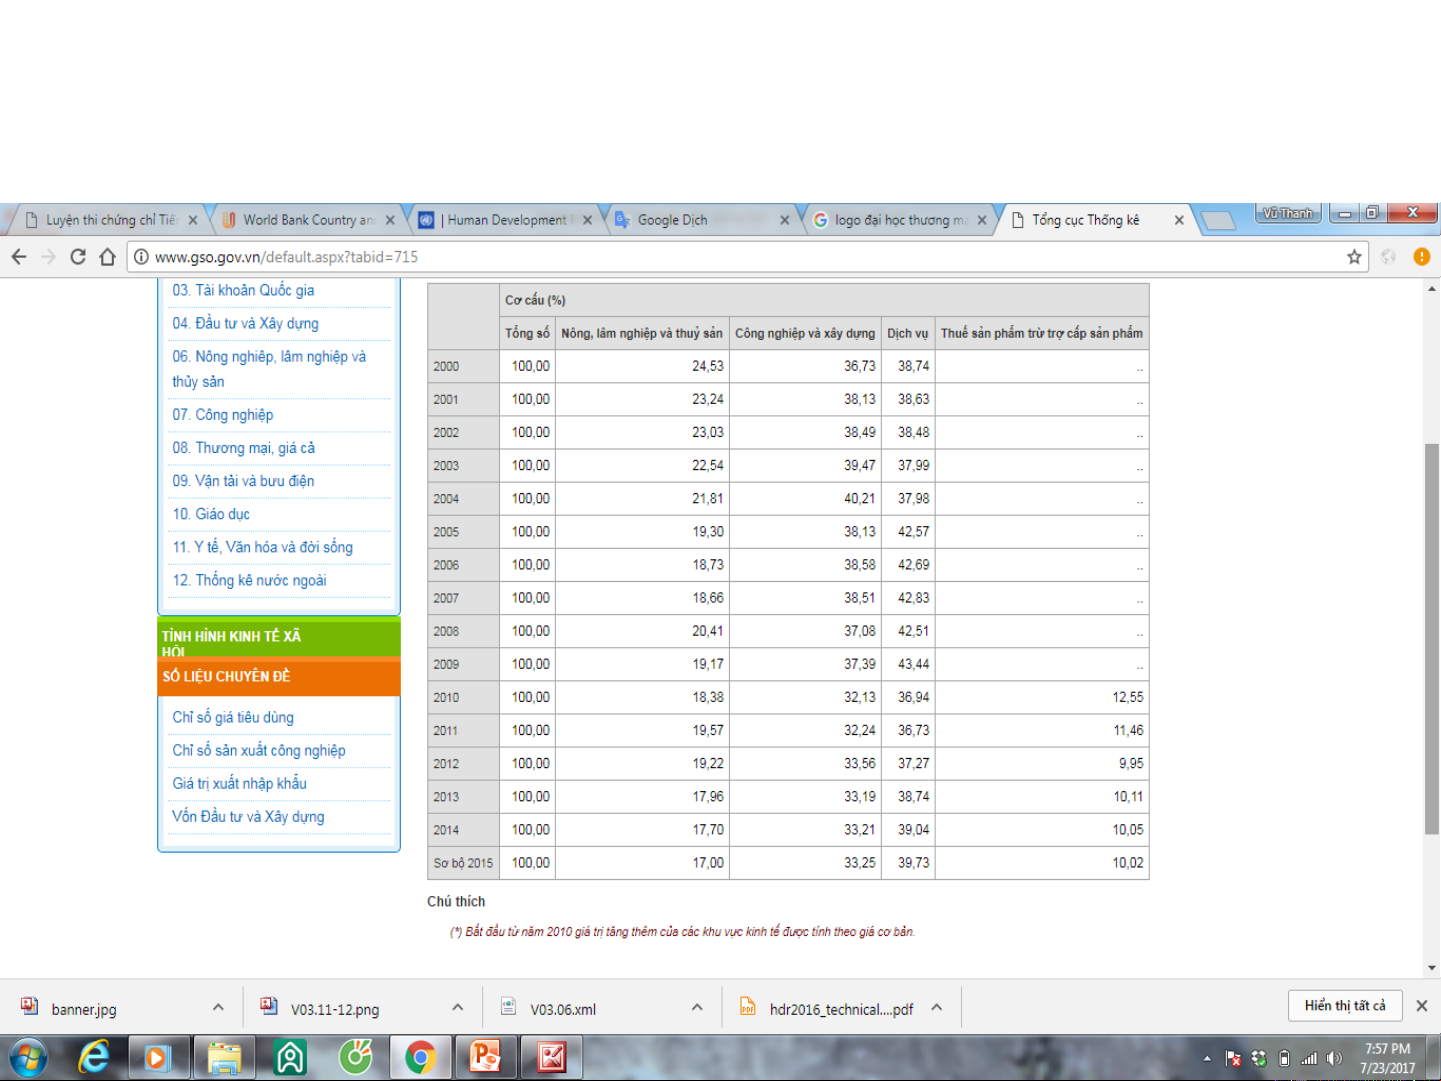Viewport: 1441px width, 1081px height.
Task: Click the browser Back arrow
Action: coord(19,257)
